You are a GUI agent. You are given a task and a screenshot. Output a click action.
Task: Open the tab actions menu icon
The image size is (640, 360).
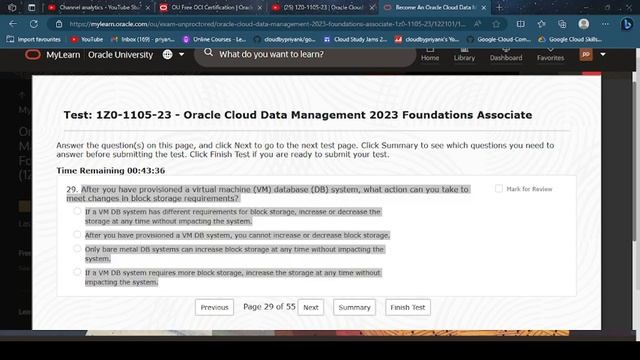pyautogui.click(x=31, y=7)
